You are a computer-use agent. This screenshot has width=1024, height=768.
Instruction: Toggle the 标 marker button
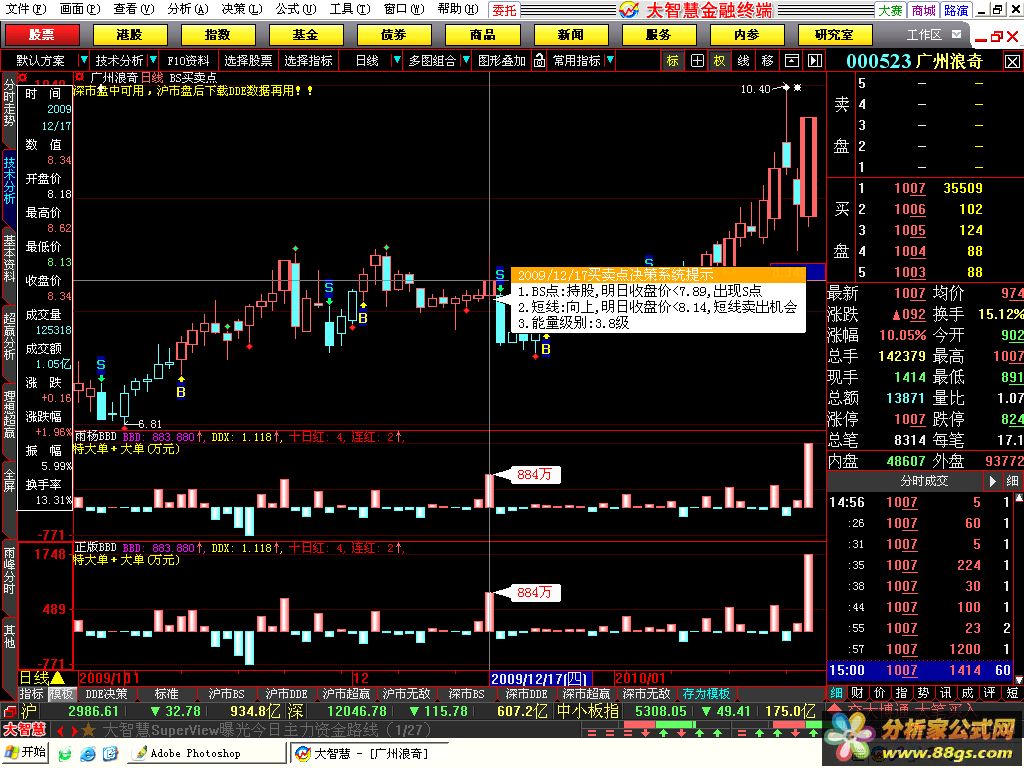[x=673, y=61]
